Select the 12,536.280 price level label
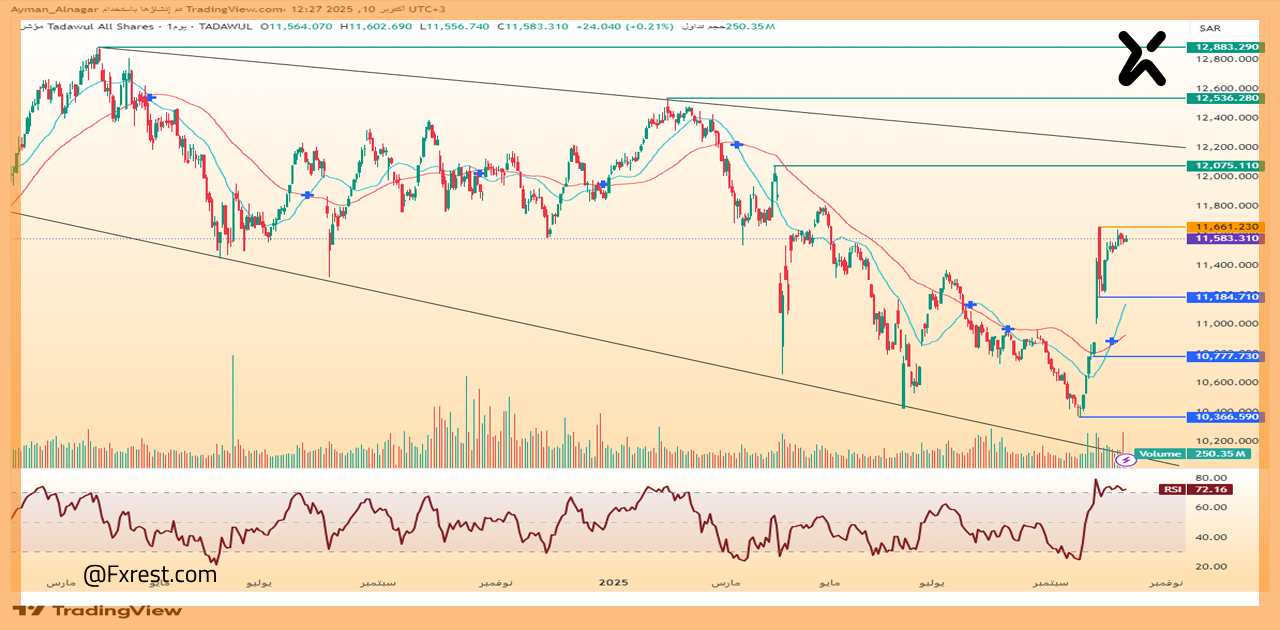This screenshot has height=630, width=1280. click(1224, 98)
